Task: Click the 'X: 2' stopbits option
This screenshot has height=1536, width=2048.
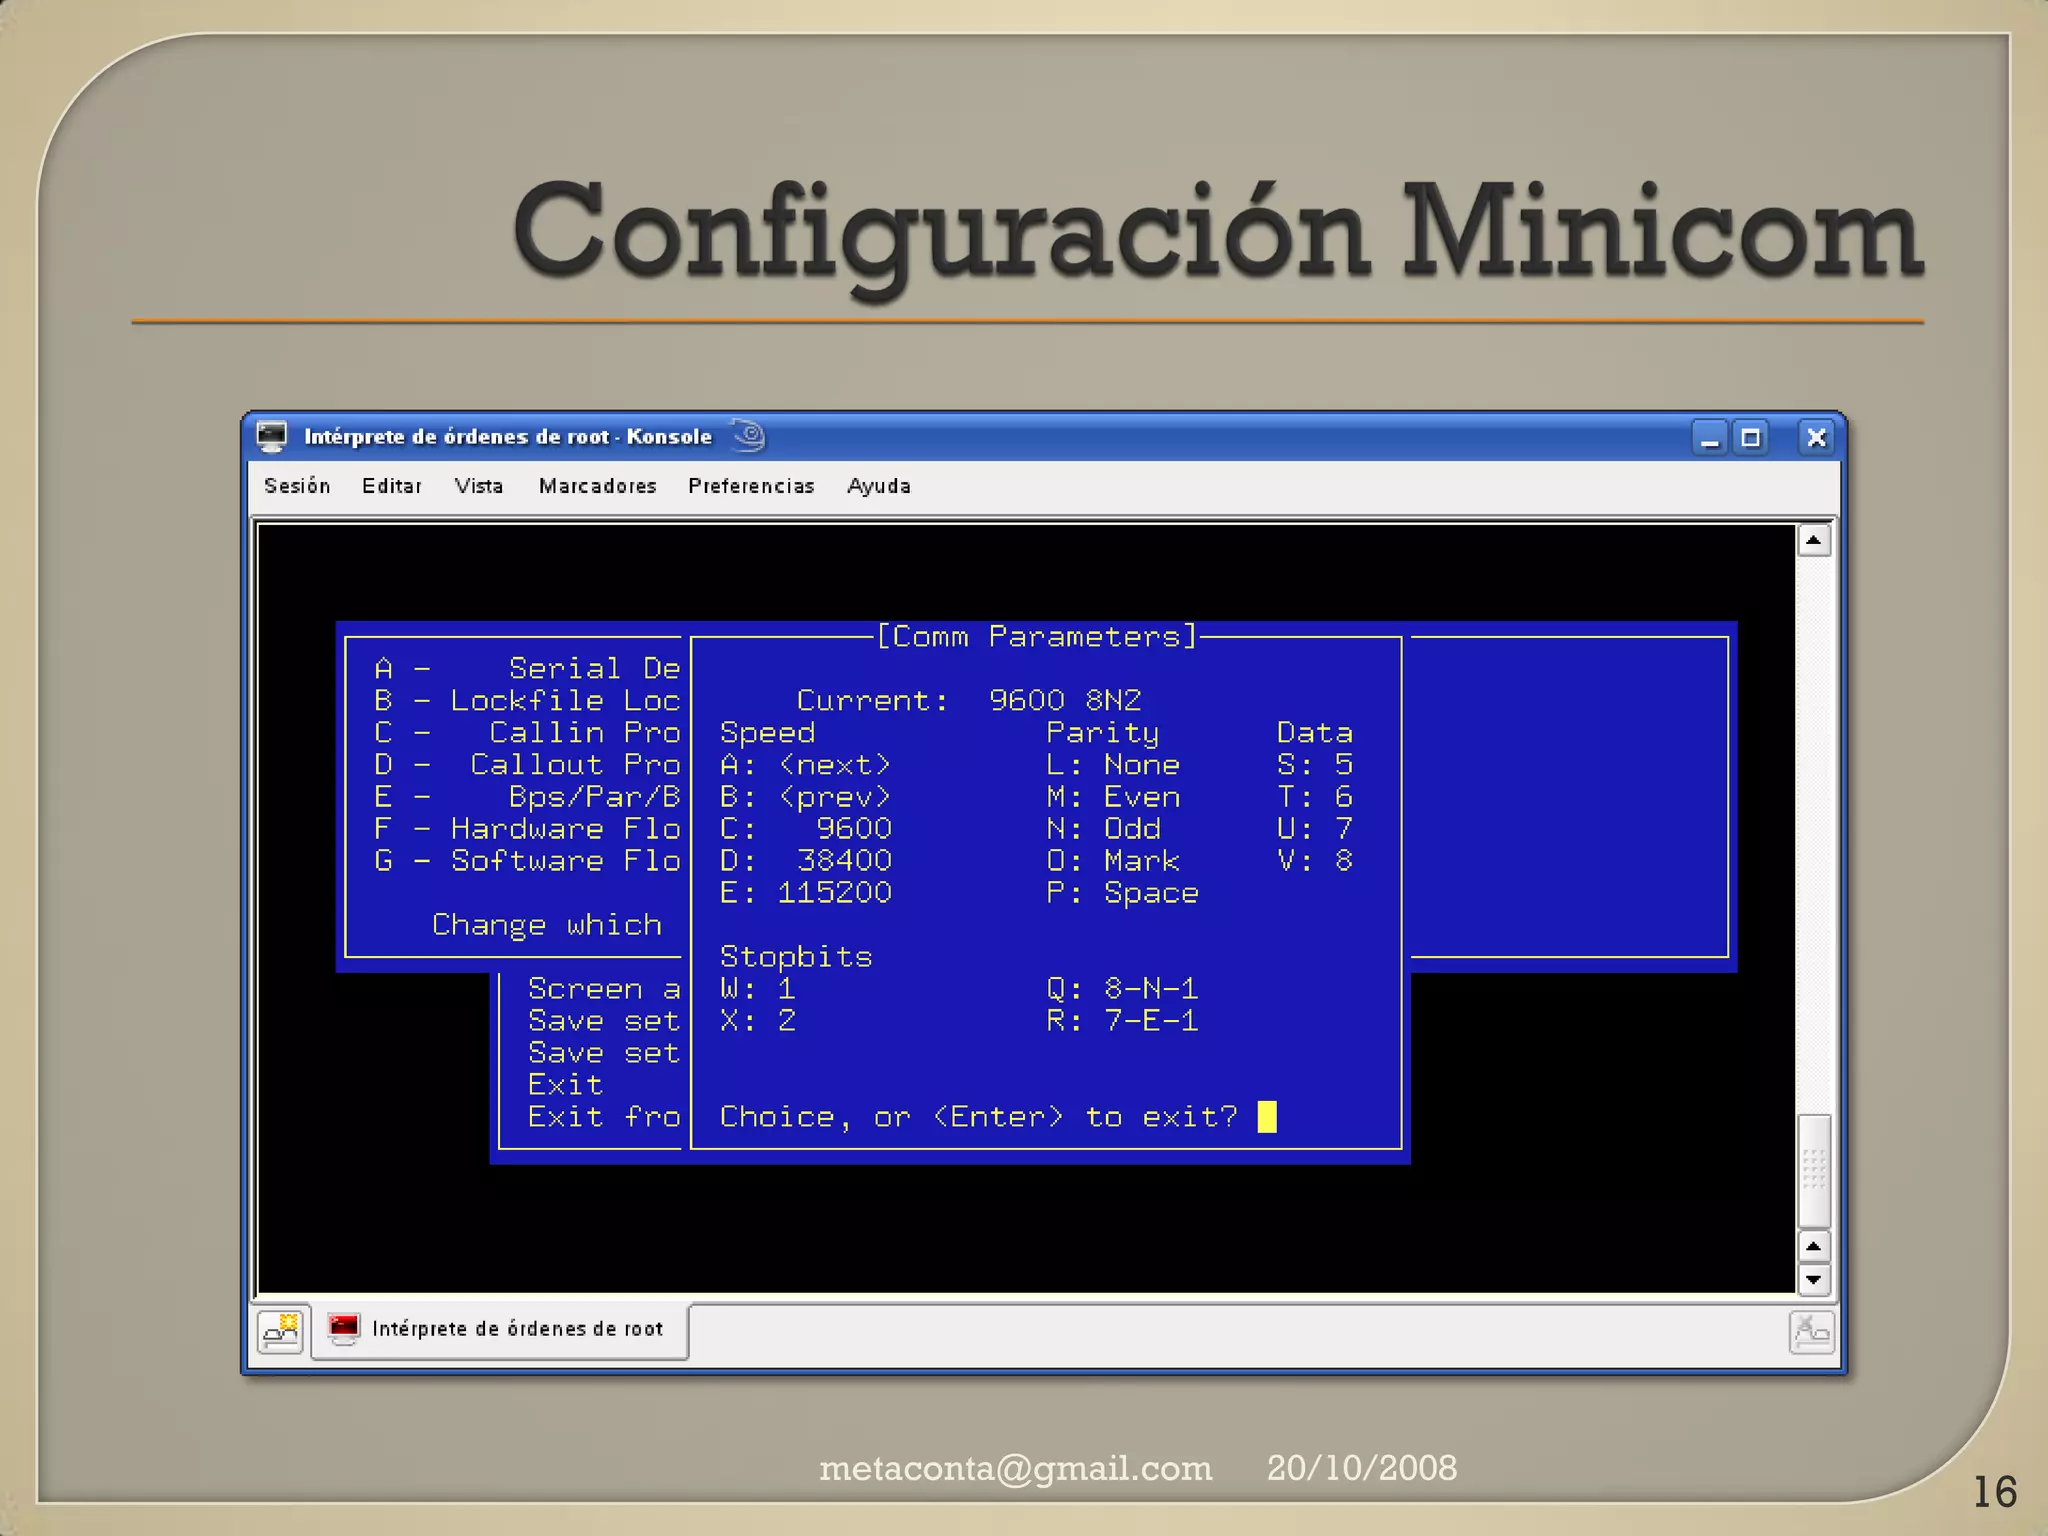Action: click(x=757, y=1021)
